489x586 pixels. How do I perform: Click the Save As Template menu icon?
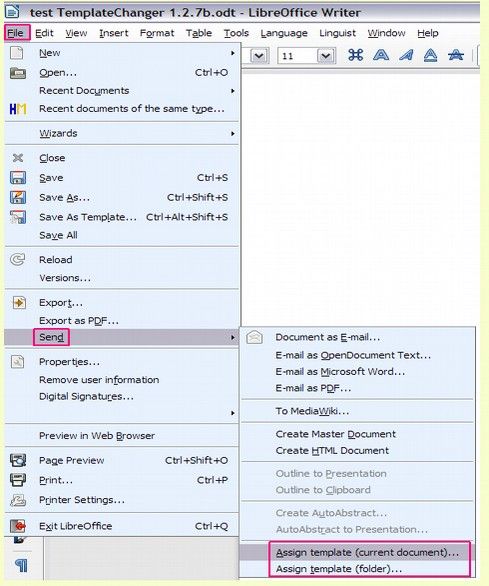click(x=18, y=217)
